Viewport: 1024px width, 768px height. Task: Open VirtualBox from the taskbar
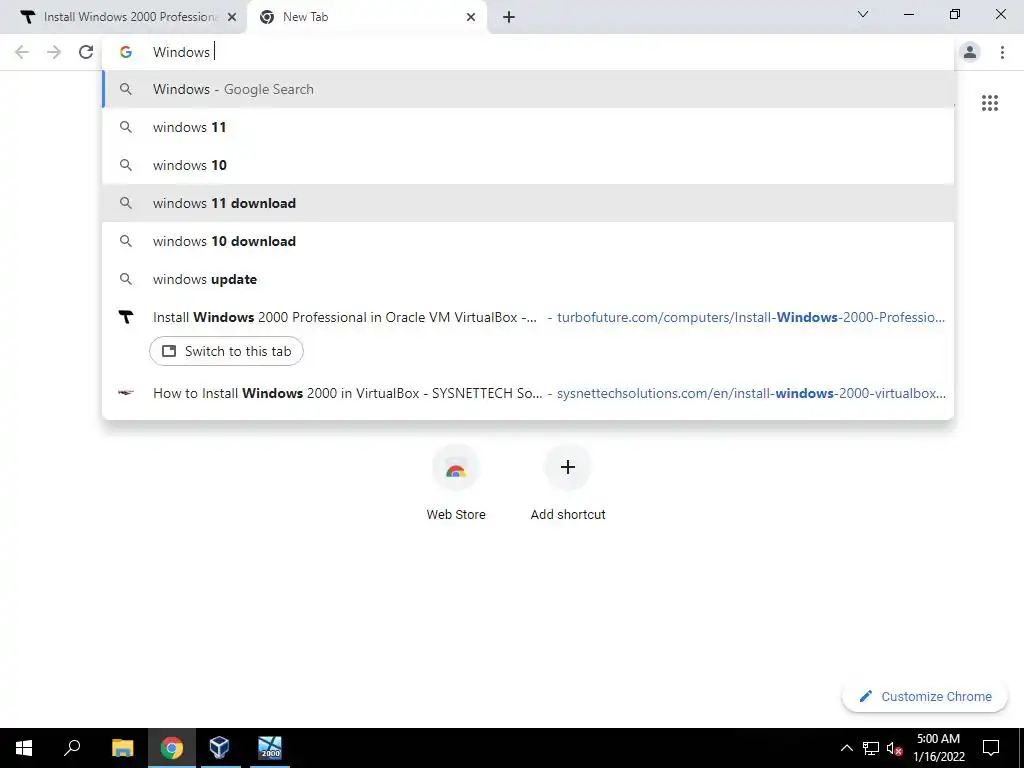tap(219, 748)
